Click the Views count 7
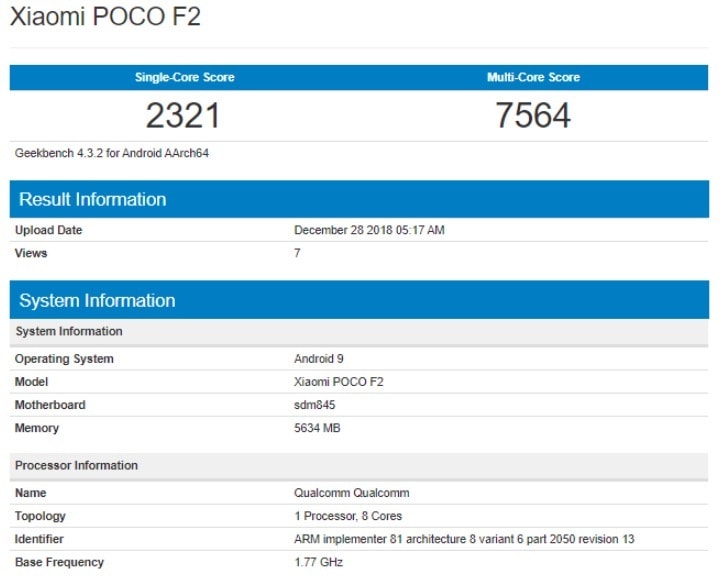 (x=297, y=253)
